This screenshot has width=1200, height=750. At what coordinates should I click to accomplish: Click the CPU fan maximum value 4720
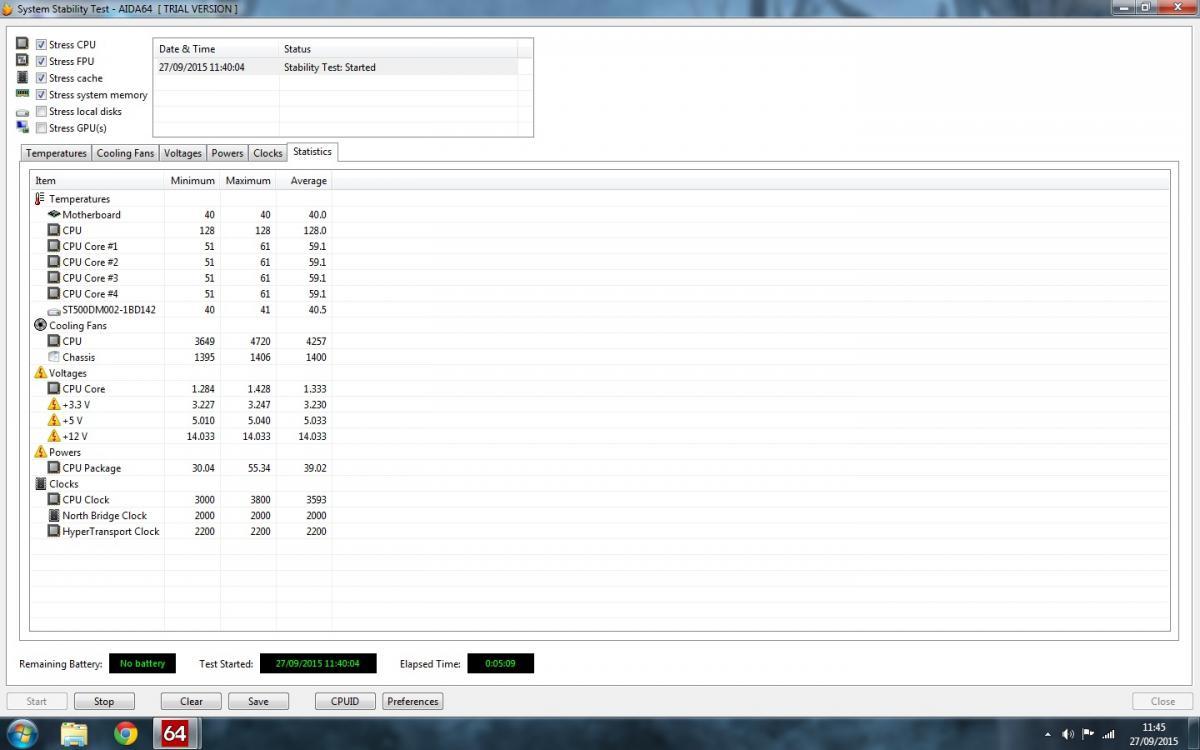[260, 341]
